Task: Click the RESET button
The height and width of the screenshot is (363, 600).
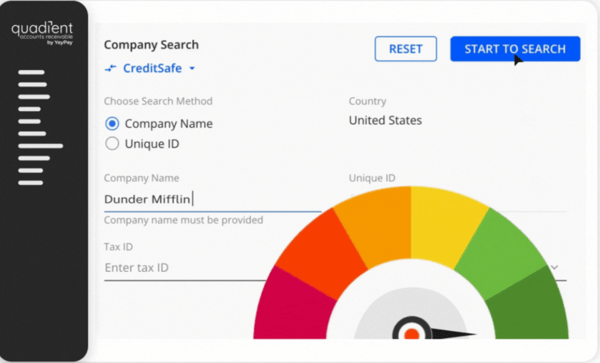Action: point(406,49)
